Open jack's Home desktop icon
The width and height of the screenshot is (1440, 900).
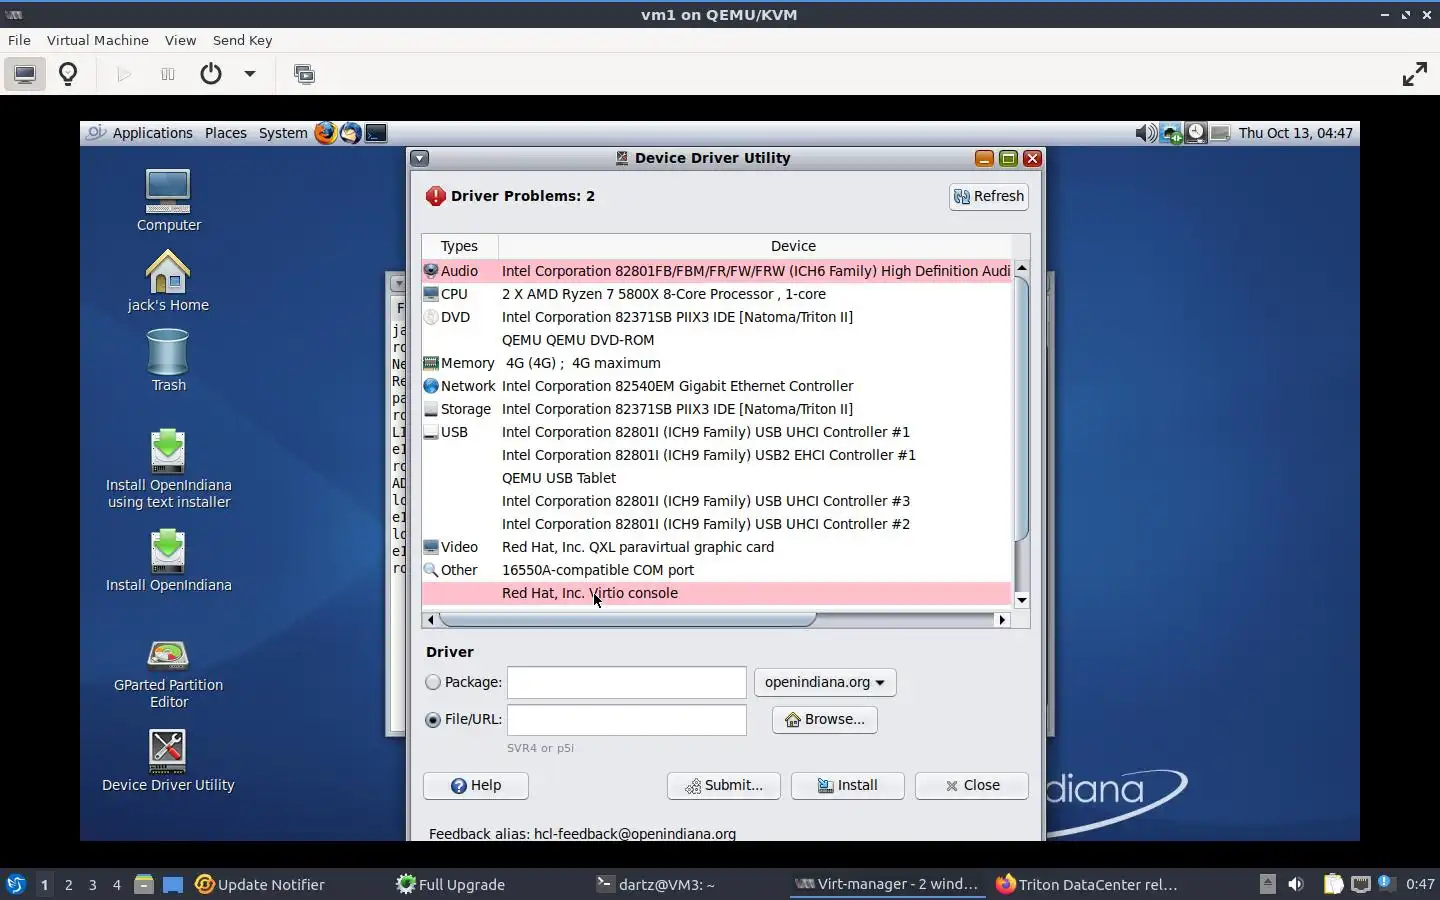tap(168, 280)
